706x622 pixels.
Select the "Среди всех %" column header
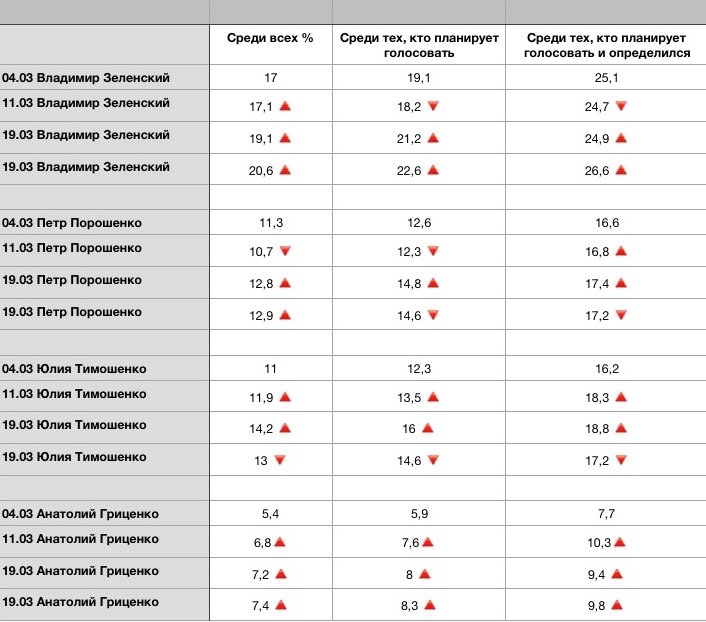tap(271, 37)
